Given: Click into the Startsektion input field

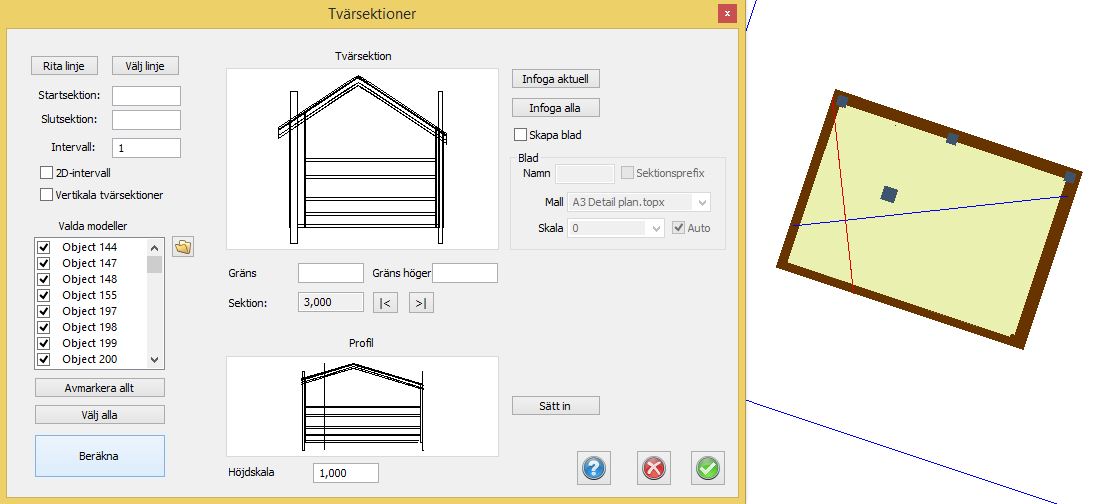Looking at the screenshot, I should pos(146,96).
